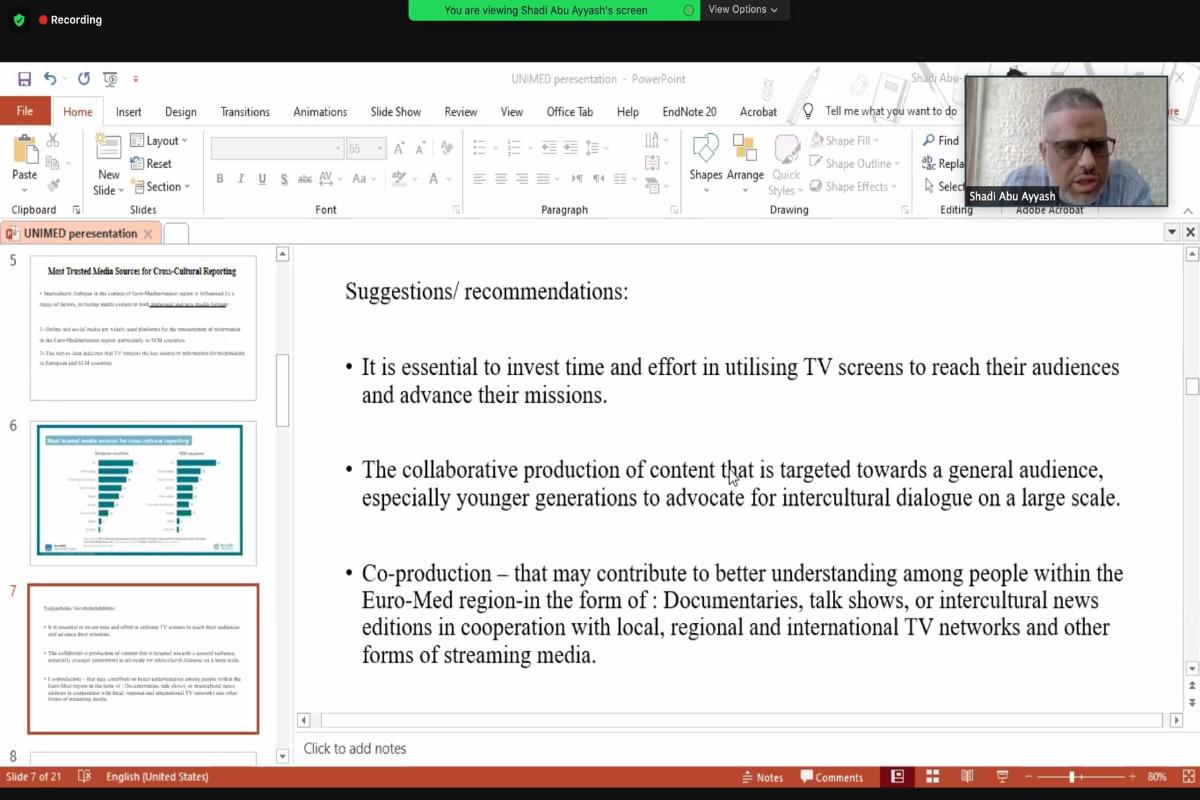This screenshot has width=1200, height=800.
Task: Switch to the Design ribbon tab
Action: tap(181, 112)
